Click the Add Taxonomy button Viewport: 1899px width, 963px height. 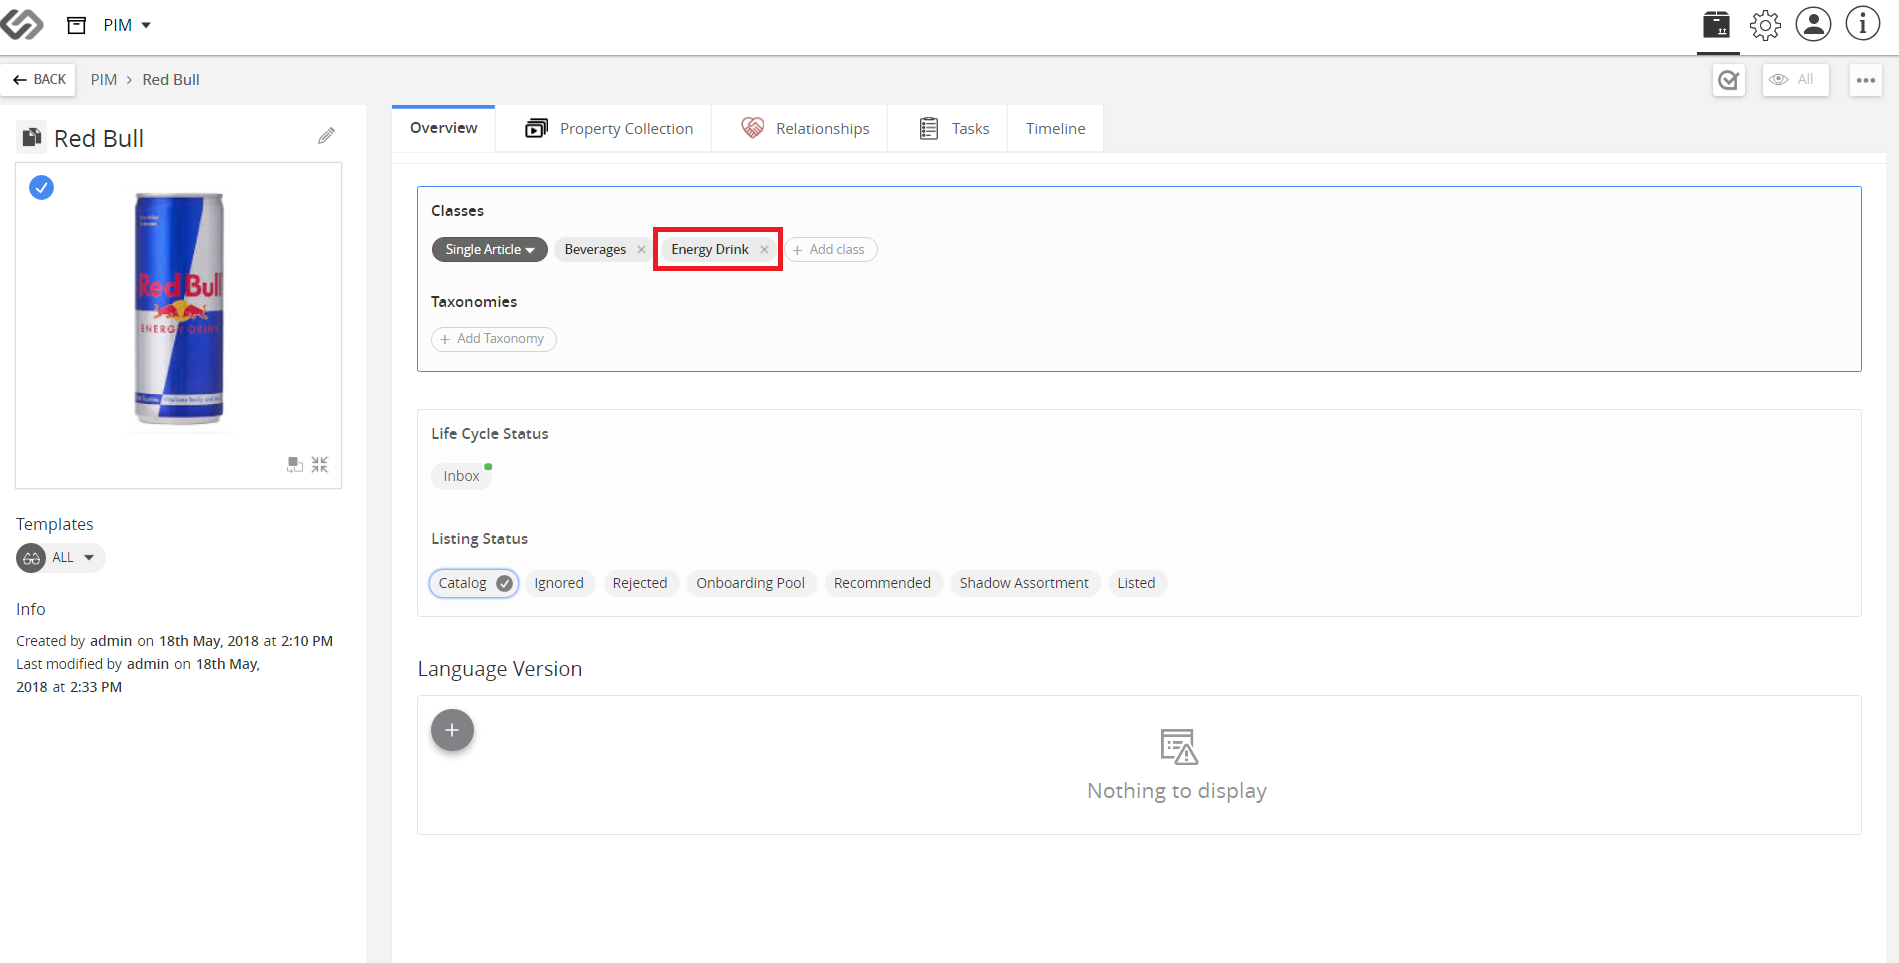(x=494, y=339)
